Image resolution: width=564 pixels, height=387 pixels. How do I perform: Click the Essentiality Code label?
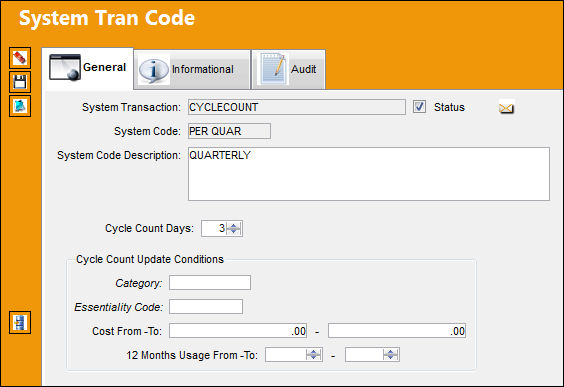[119, 307]
